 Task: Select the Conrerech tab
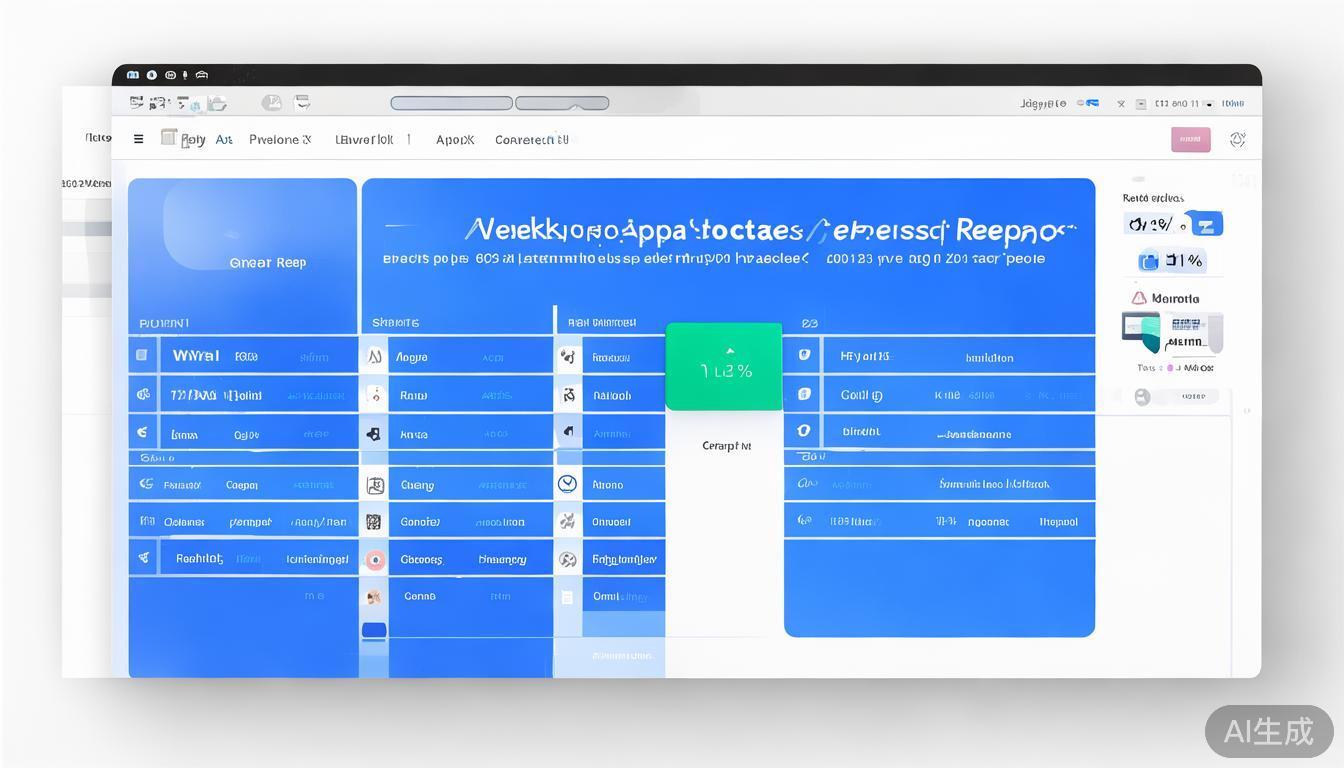[x=531, y=140]
